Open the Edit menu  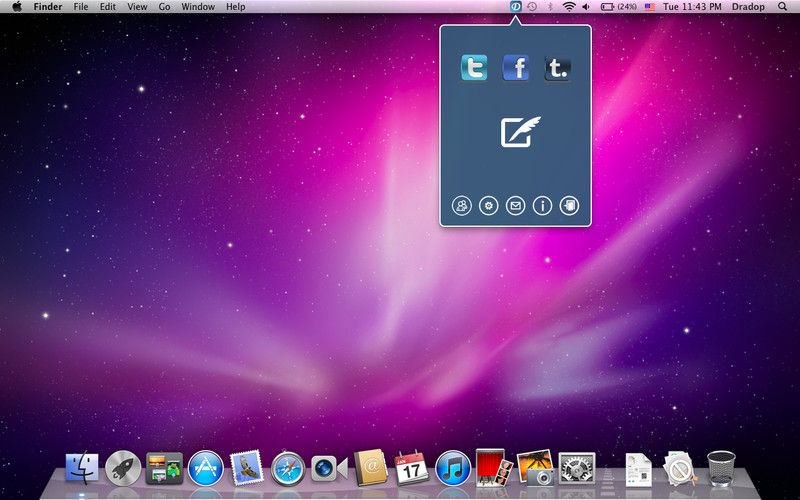(x=108, y=7)
